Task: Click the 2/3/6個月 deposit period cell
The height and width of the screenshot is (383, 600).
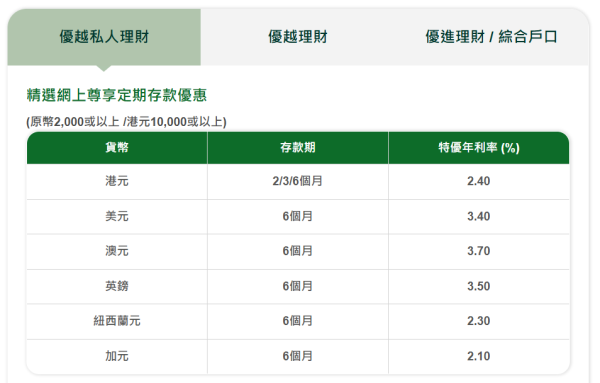Action: pyautogui.click(x=298, y=181)
